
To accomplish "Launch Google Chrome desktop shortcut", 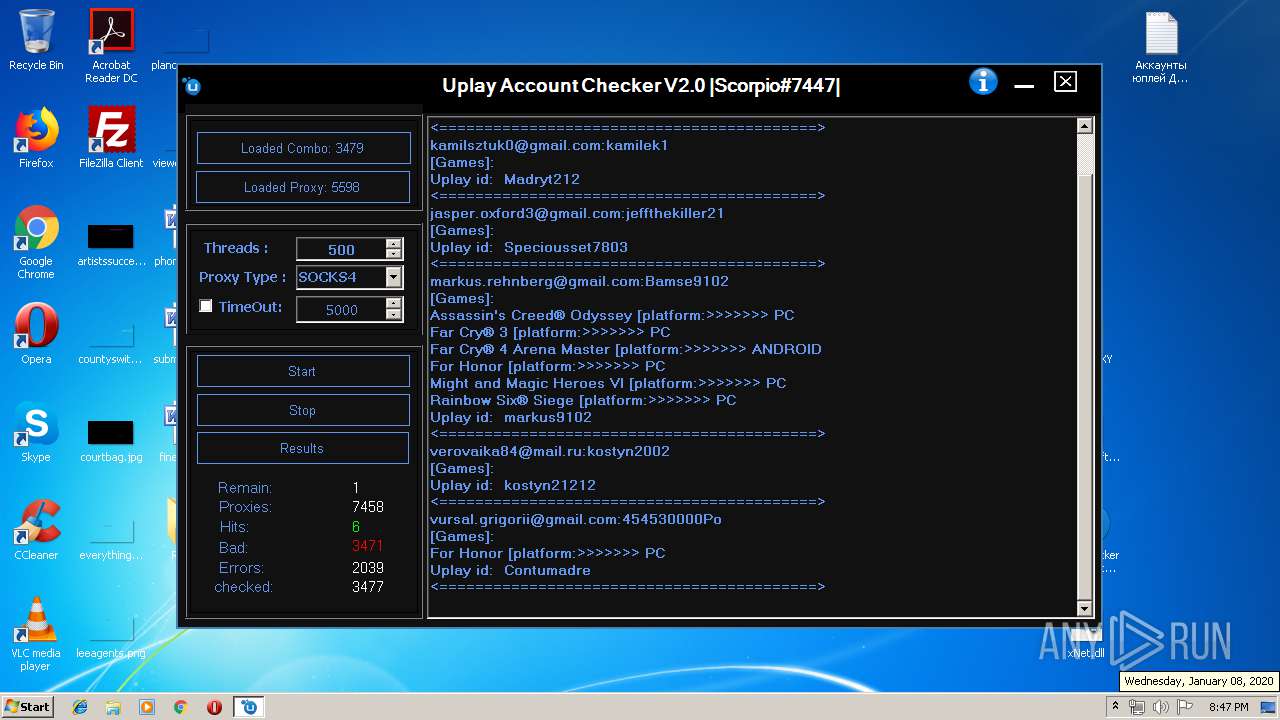I will click(x=36, y=243).
